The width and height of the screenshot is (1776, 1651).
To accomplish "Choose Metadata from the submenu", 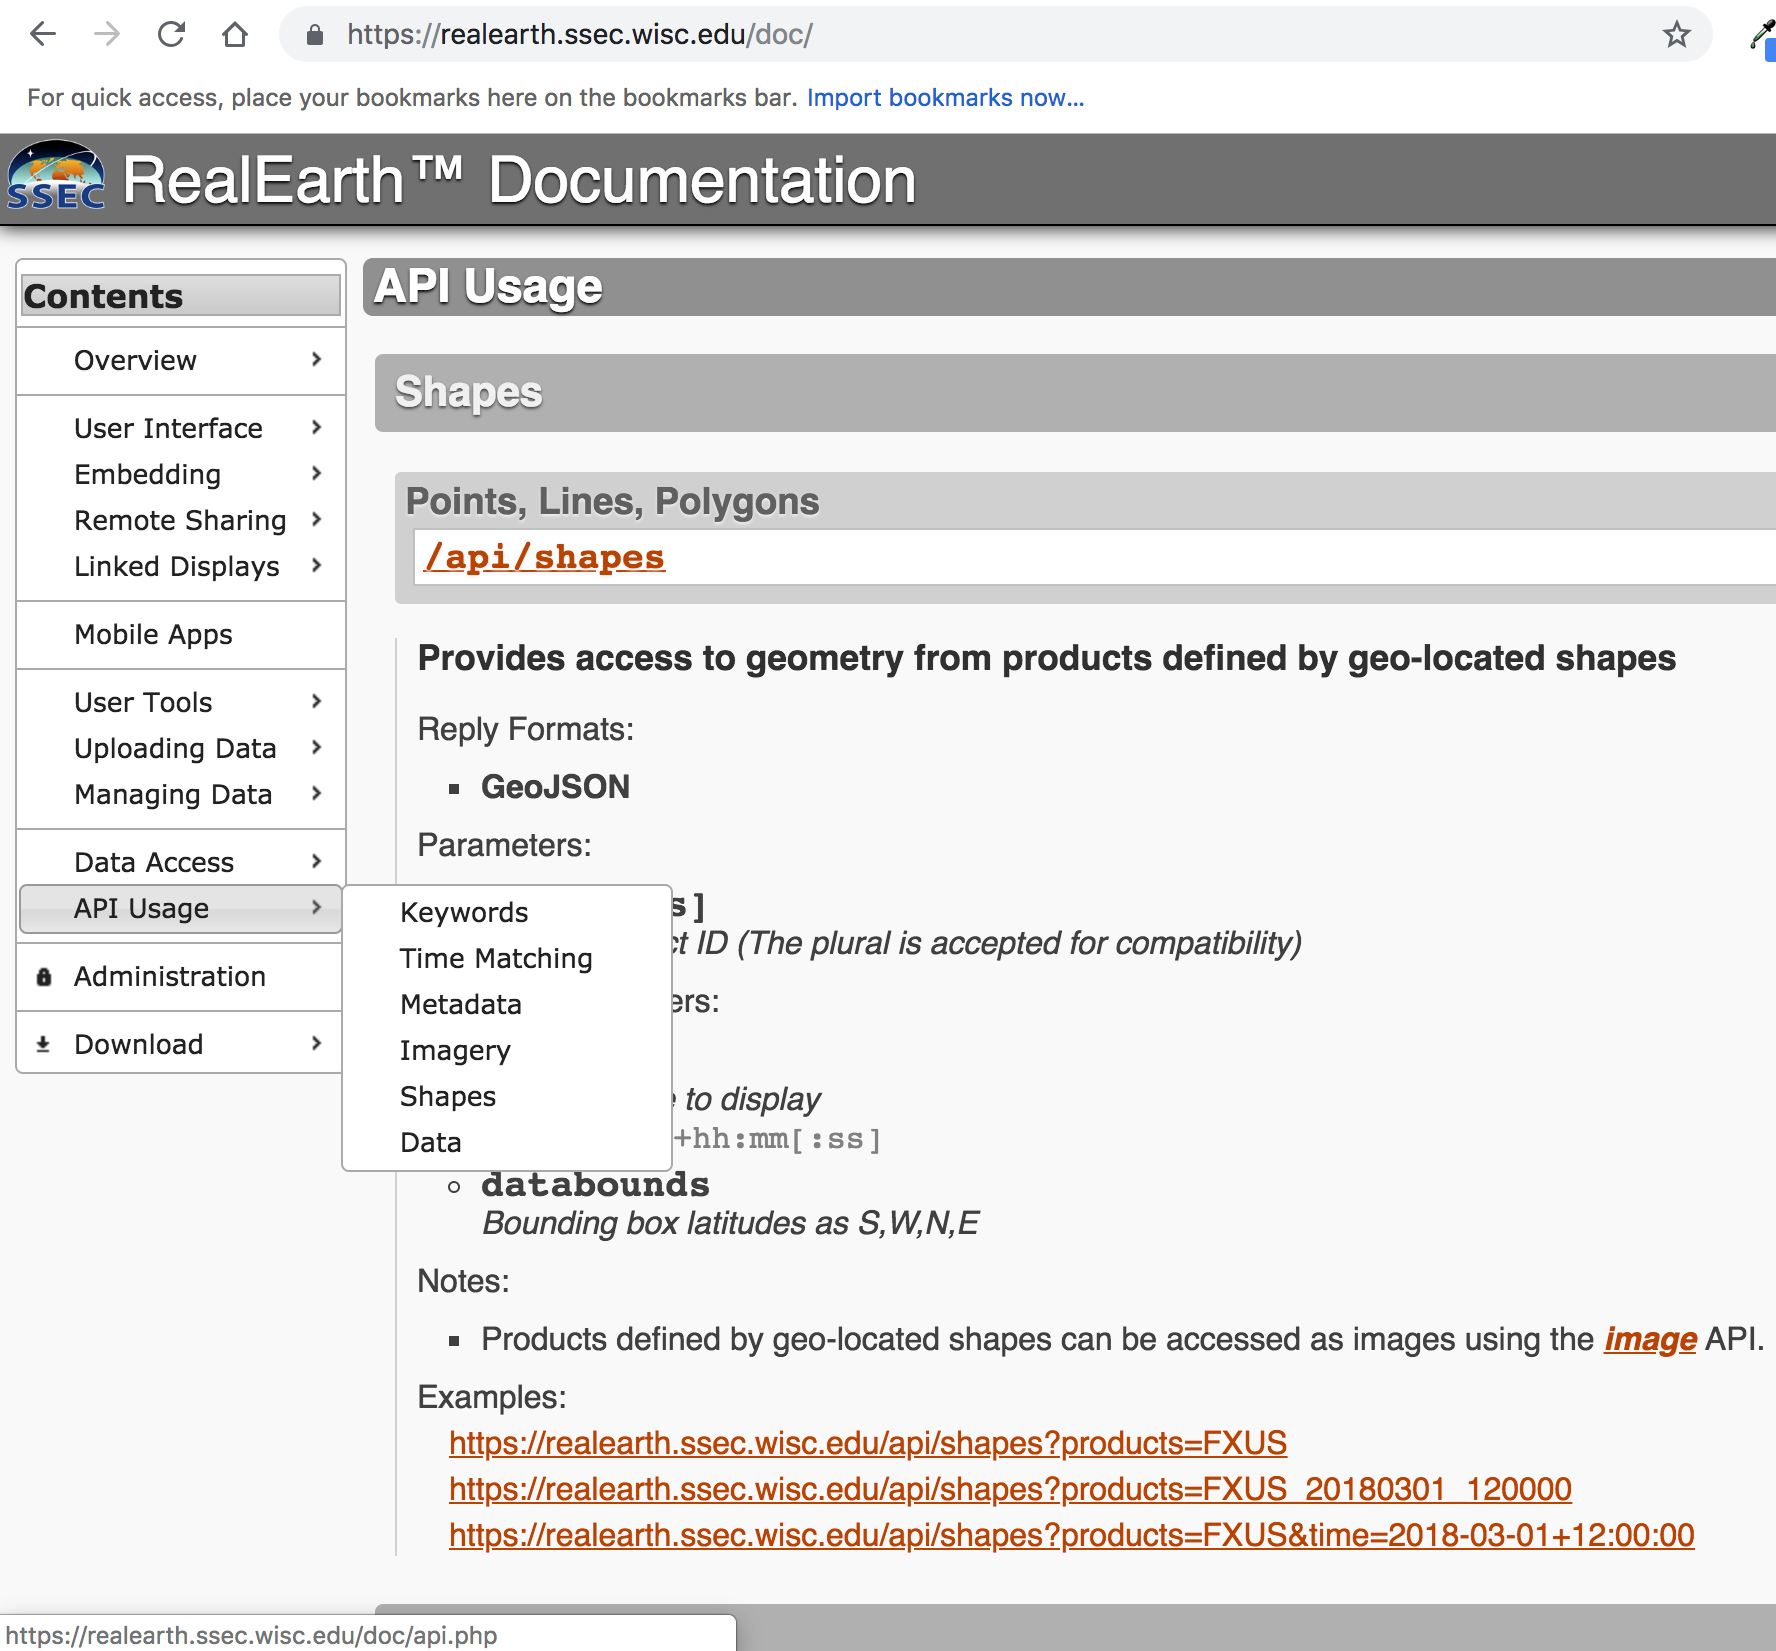I will 507,1005.
